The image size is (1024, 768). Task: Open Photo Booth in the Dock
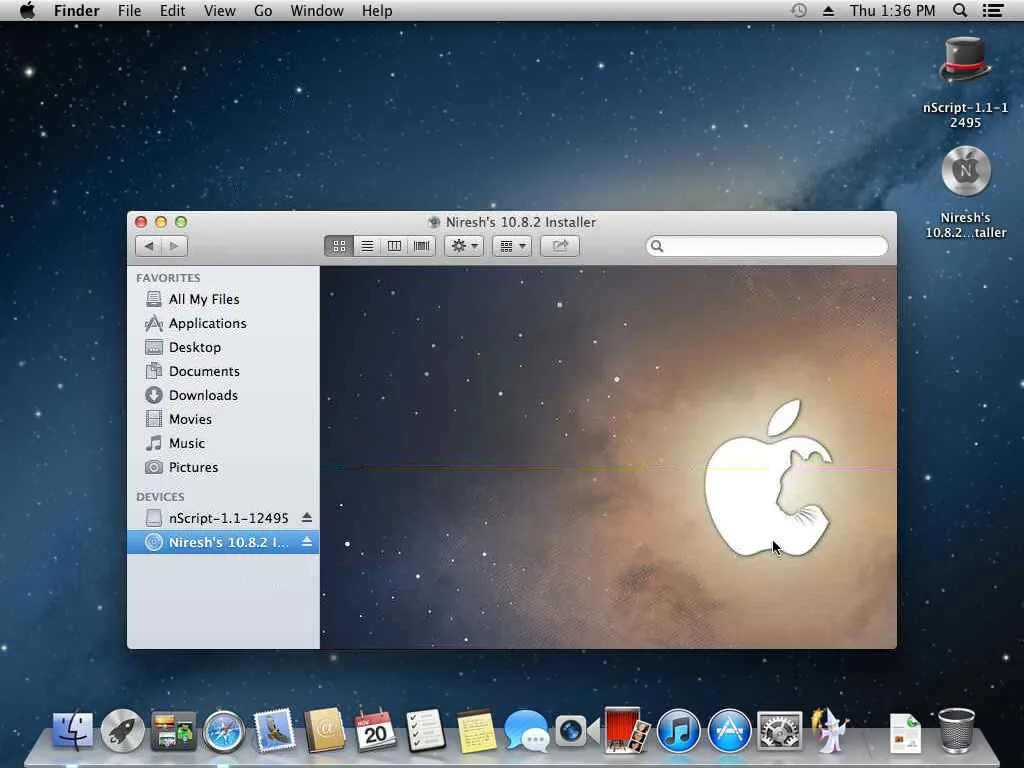(x=627, y=730)
